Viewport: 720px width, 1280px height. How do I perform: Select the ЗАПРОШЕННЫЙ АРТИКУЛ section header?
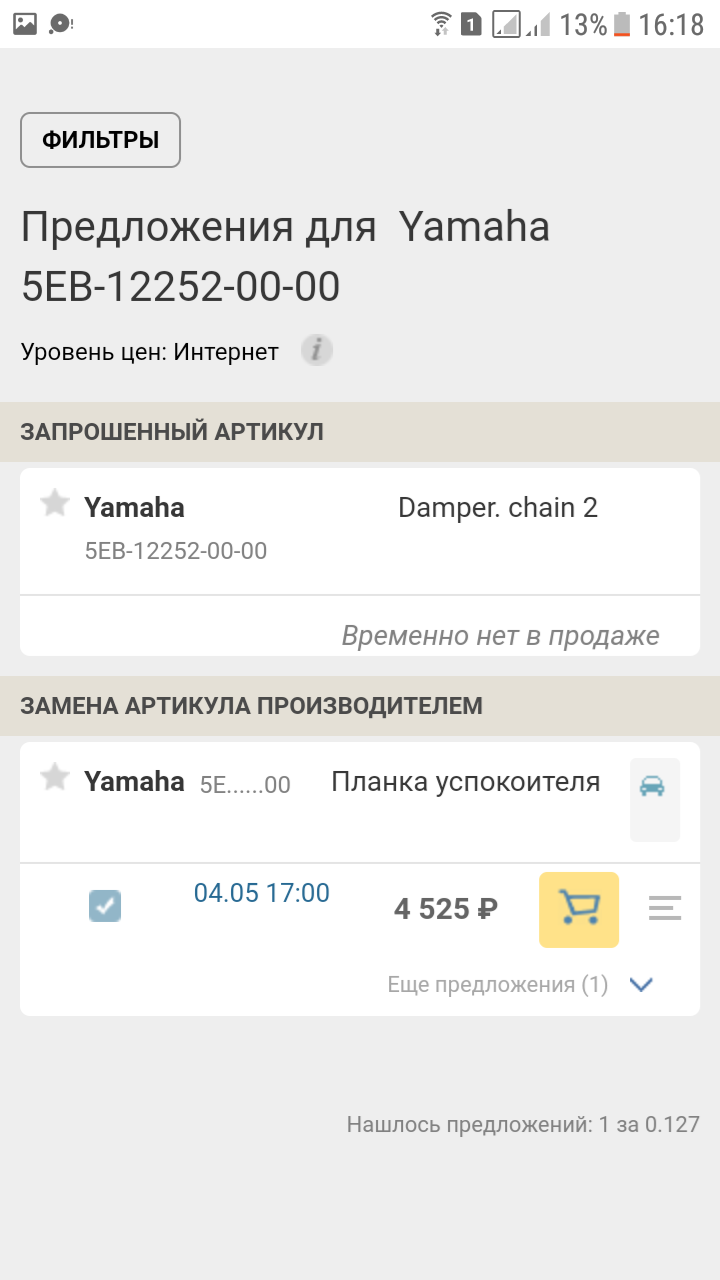(x=172, y=432)
